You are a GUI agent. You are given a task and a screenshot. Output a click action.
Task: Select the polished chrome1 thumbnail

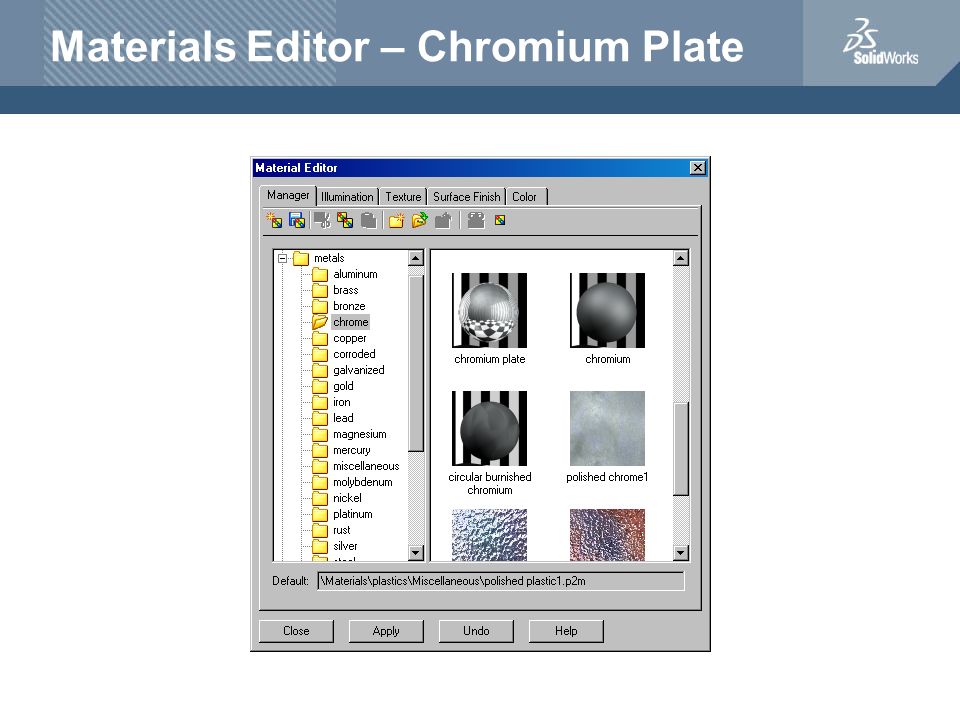[x=607, y=428]
